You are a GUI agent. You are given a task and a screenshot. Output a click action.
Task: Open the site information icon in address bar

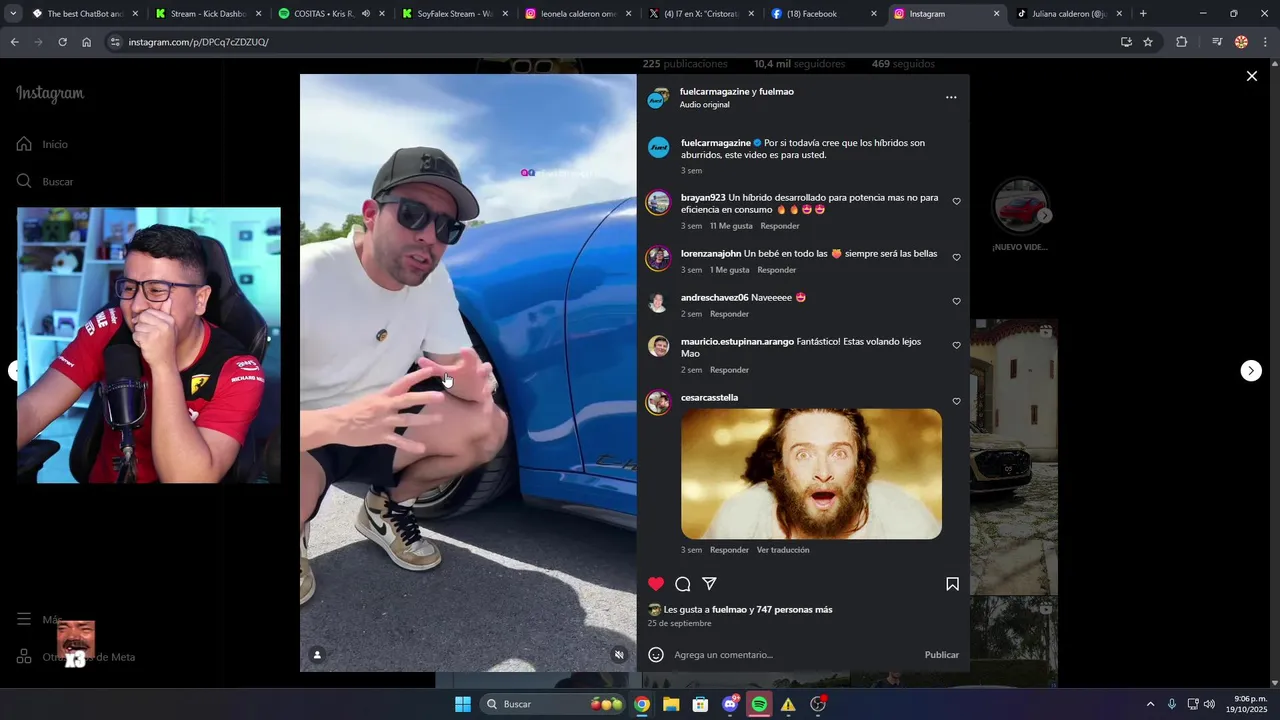115,42
